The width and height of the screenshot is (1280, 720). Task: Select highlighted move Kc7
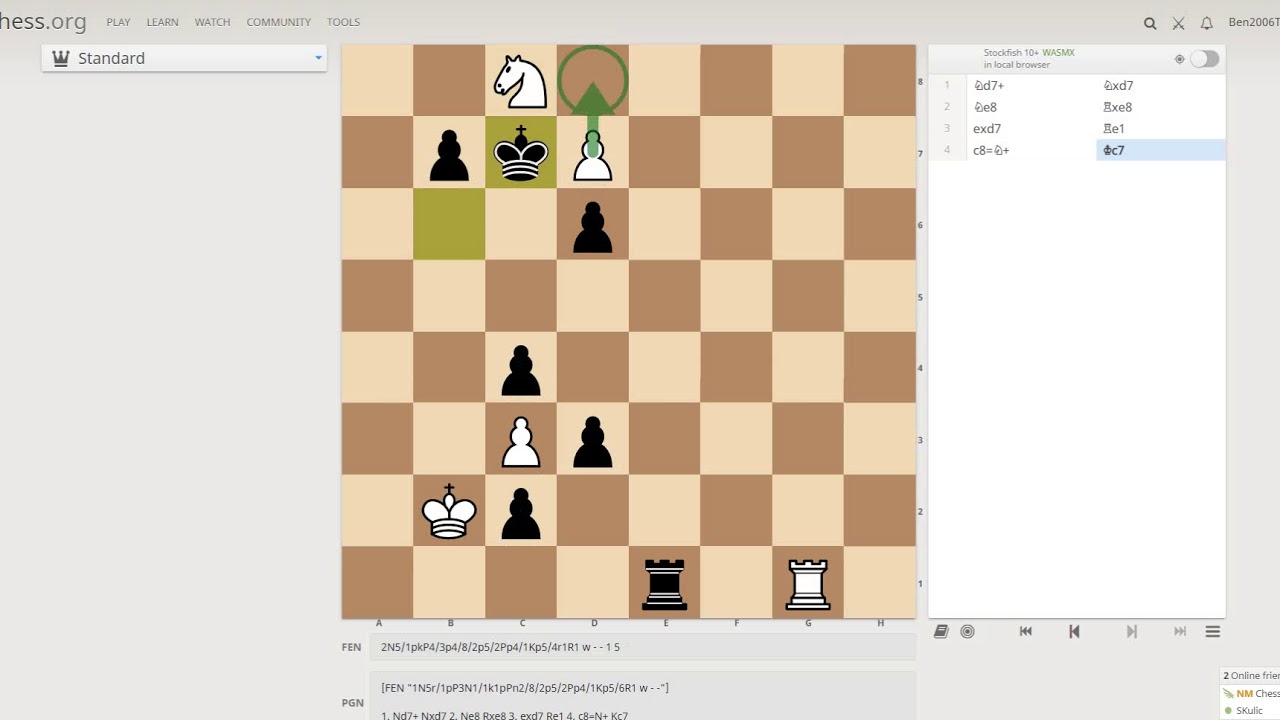tap(1161, 150)
